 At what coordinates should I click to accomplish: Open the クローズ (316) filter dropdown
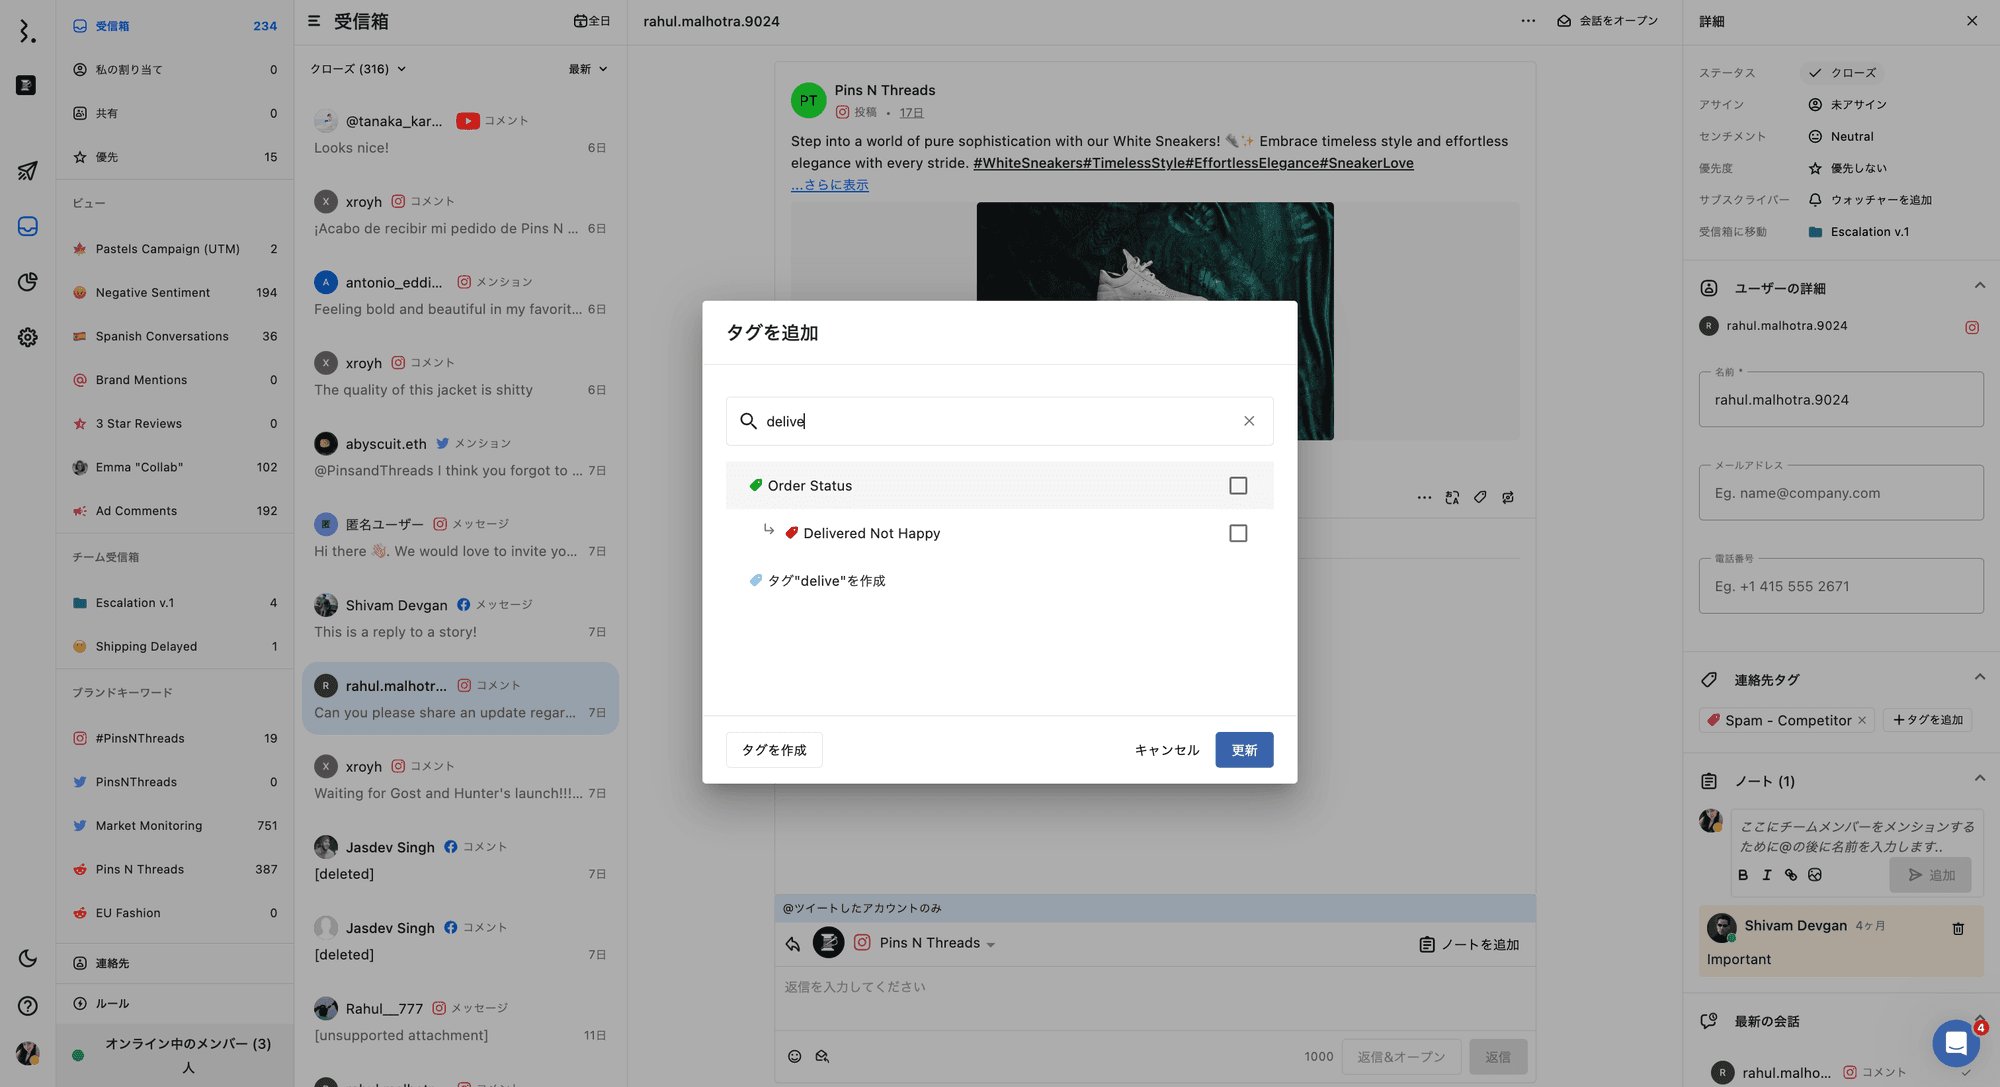point(358,69)
